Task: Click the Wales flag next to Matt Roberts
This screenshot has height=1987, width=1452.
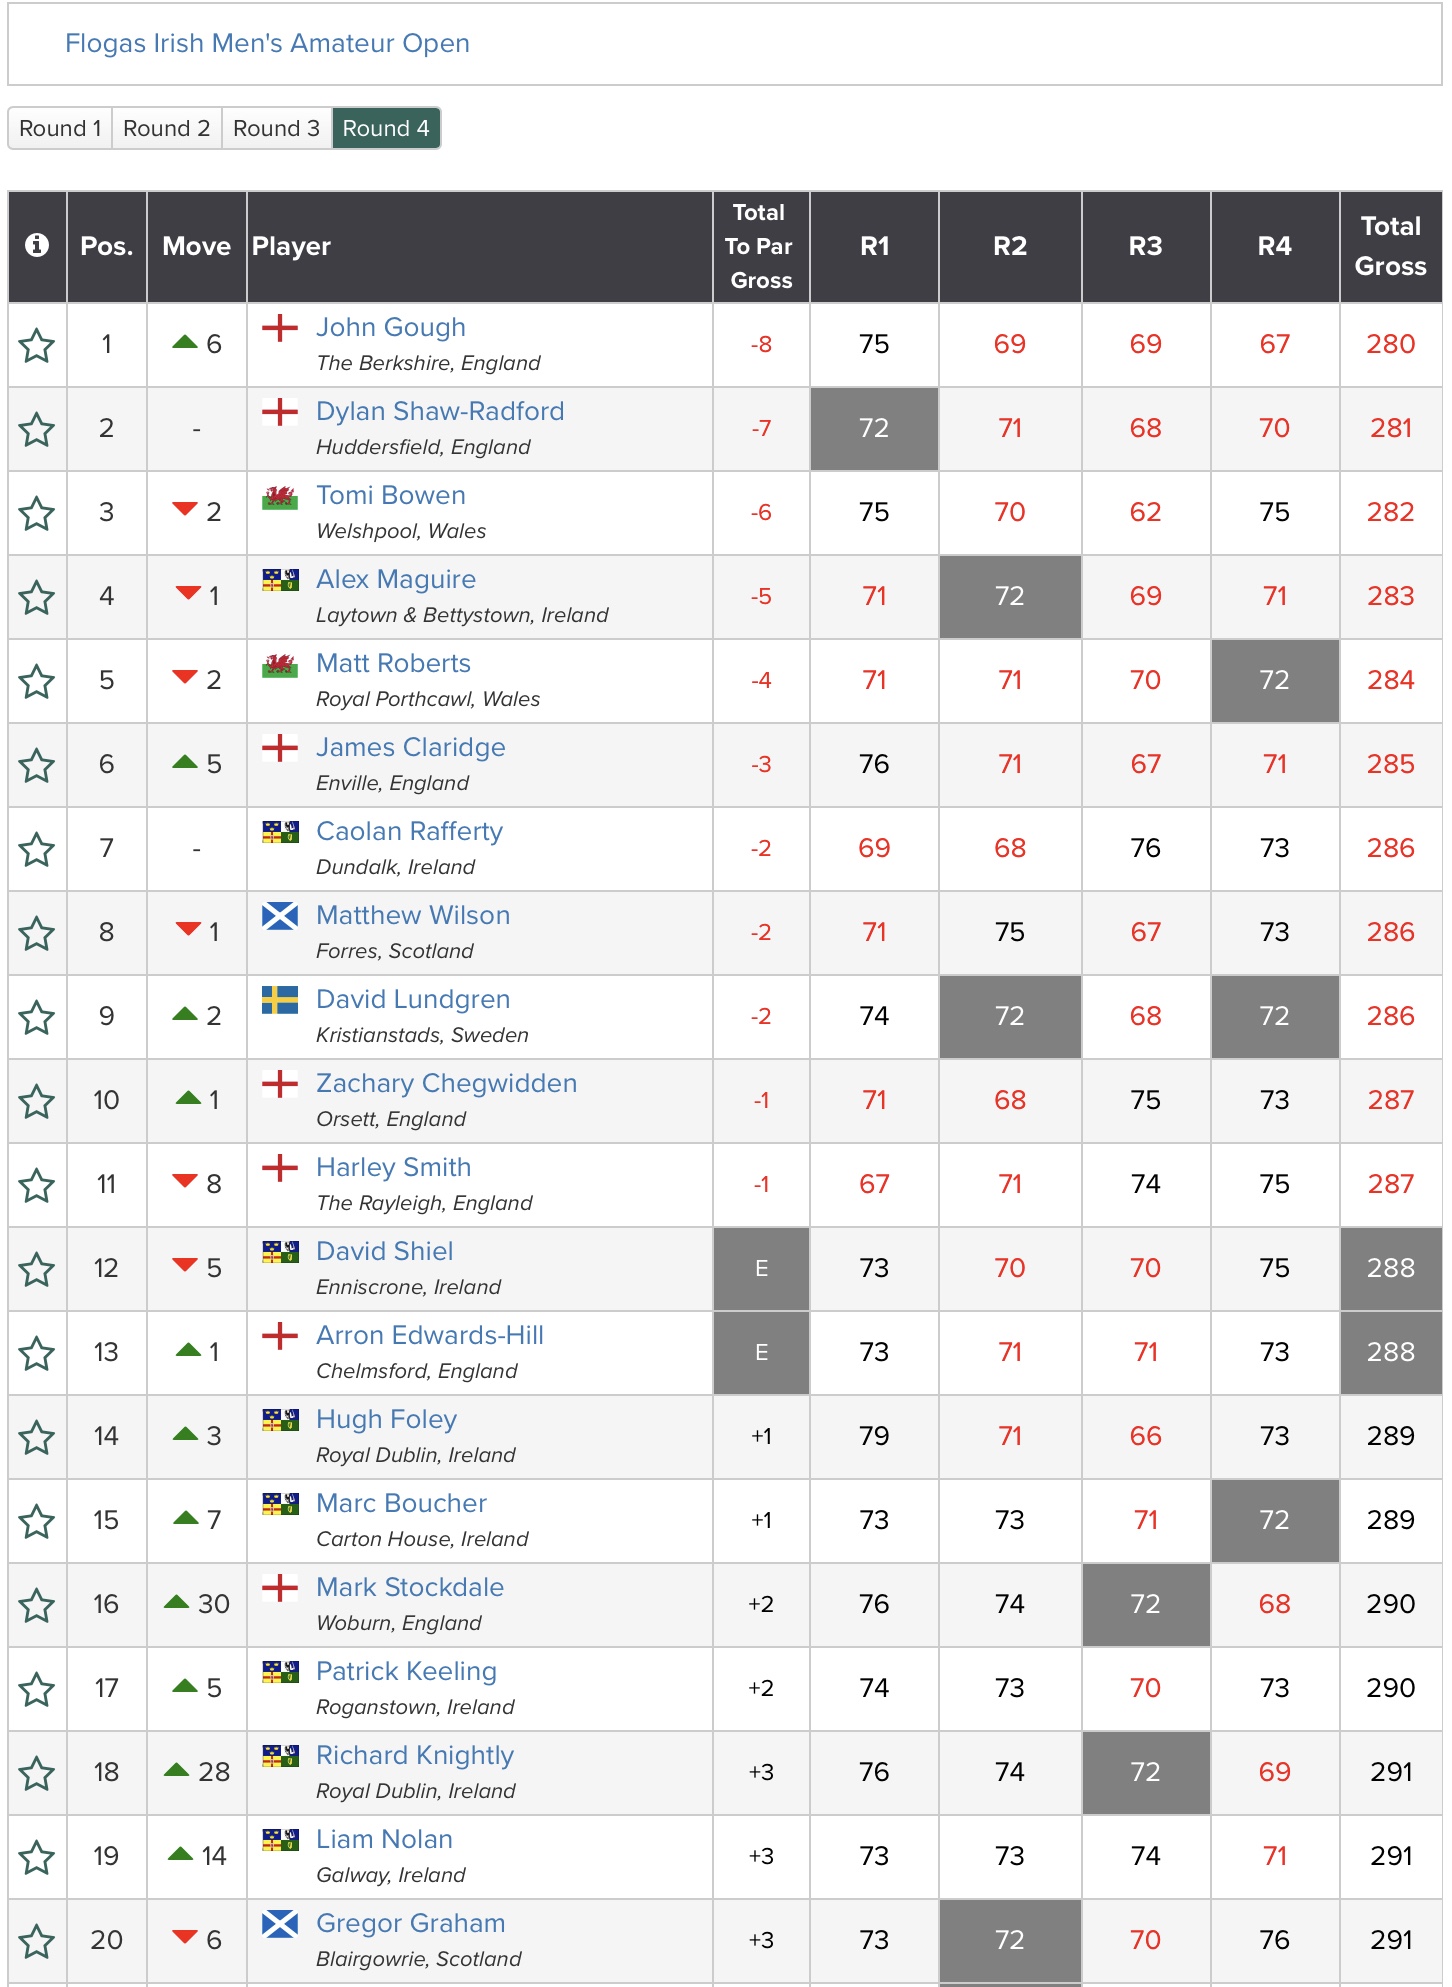Action: [x=280, y=664]
